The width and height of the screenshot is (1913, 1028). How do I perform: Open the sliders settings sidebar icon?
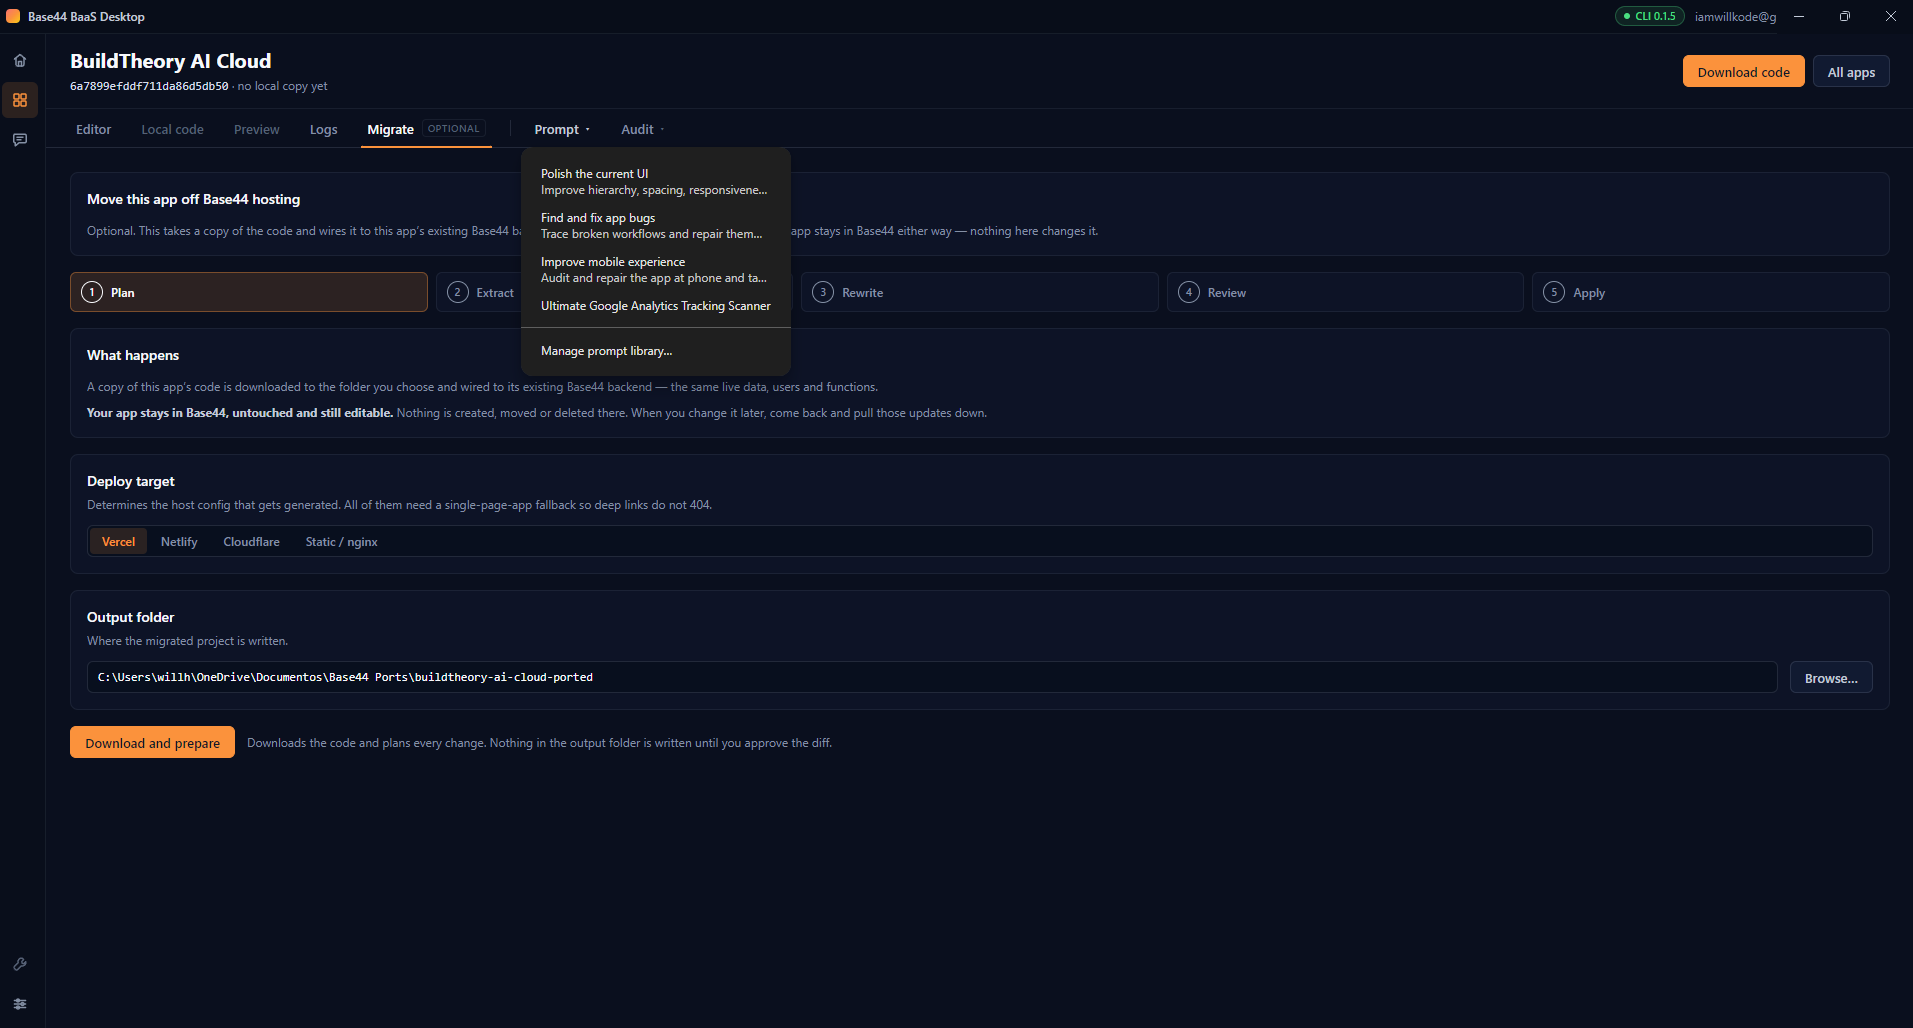20,1004
